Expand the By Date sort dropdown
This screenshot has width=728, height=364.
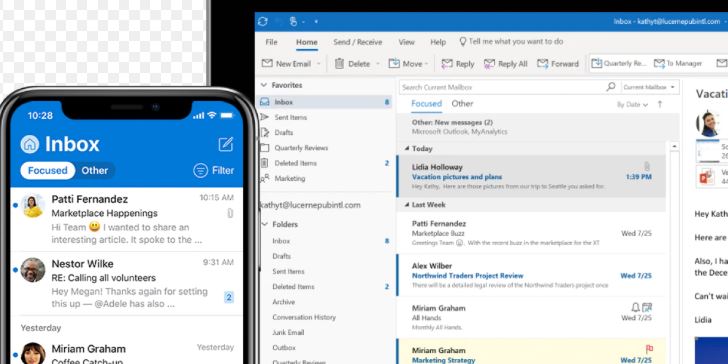tap(632, 105)
